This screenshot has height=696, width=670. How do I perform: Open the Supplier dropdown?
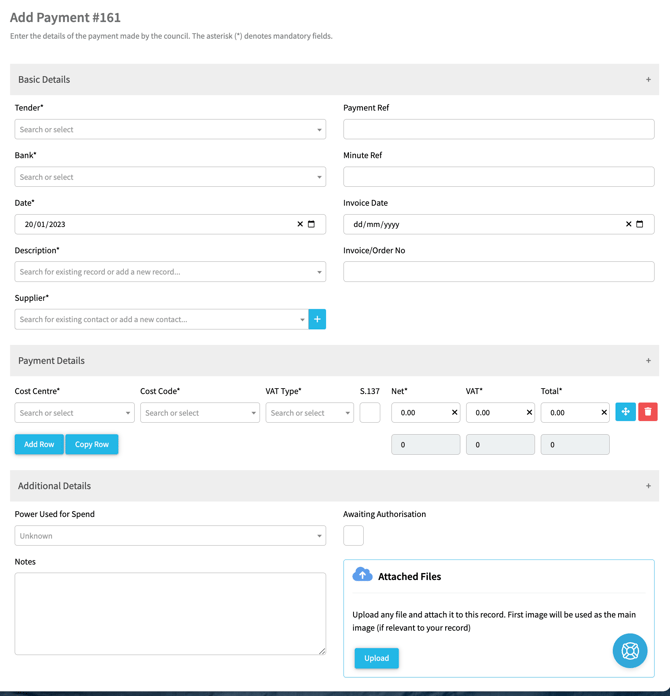162,319
